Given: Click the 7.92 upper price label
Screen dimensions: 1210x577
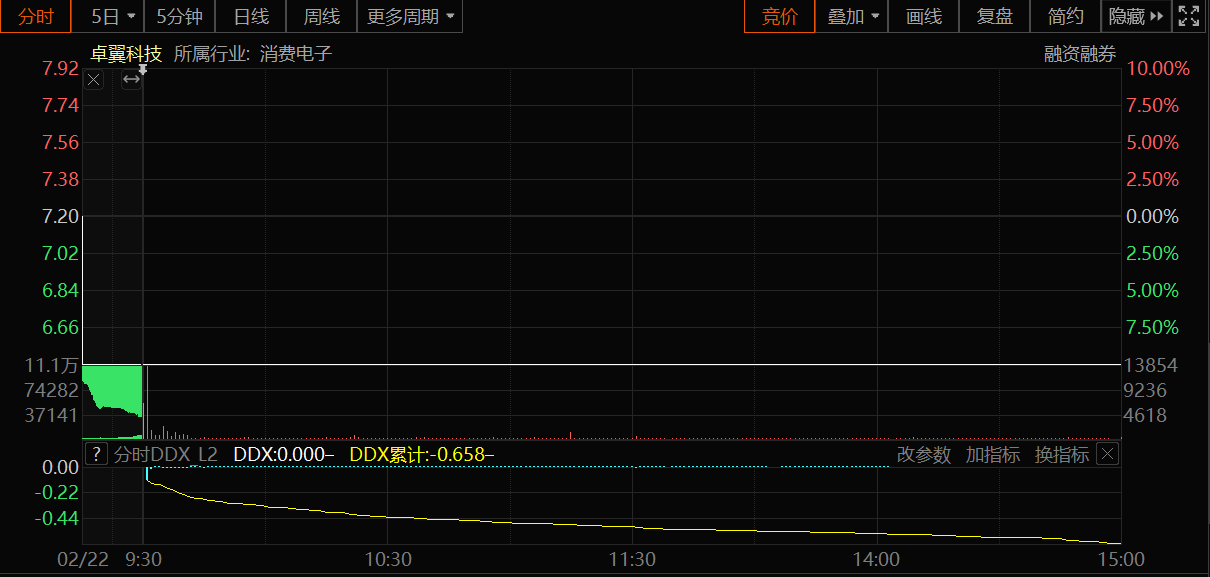Looking at the screenshot, I should pyautogui.click(x=60, y=69).
